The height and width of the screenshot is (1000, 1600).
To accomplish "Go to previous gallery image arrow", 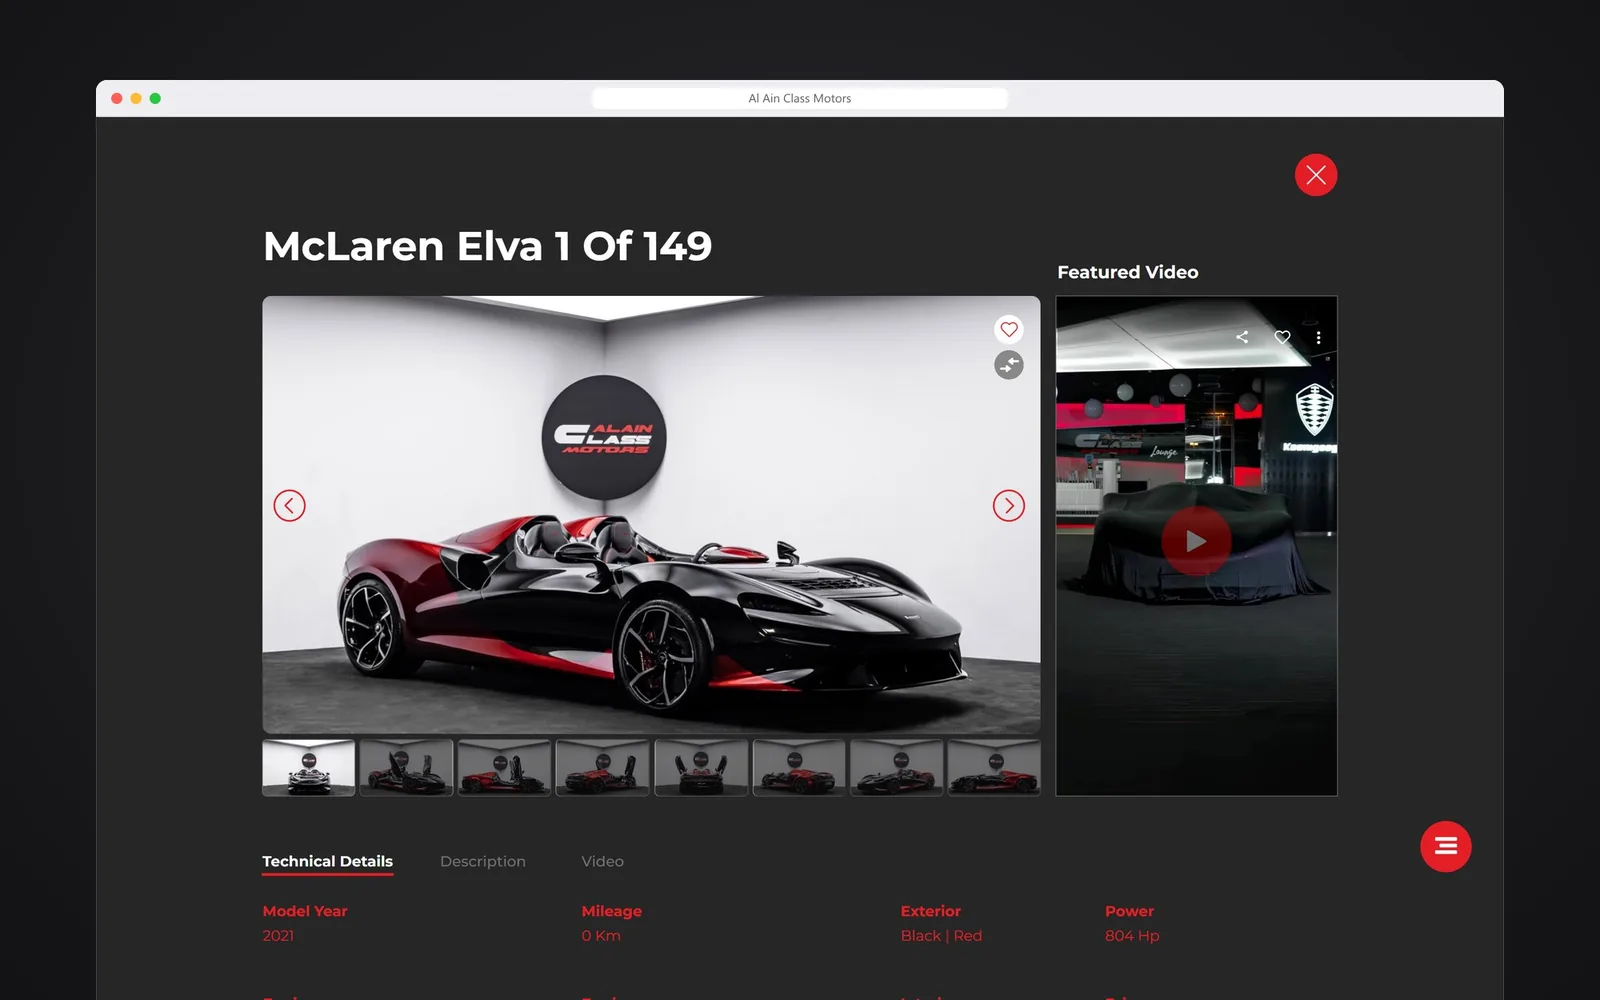I will coord(290,506).
